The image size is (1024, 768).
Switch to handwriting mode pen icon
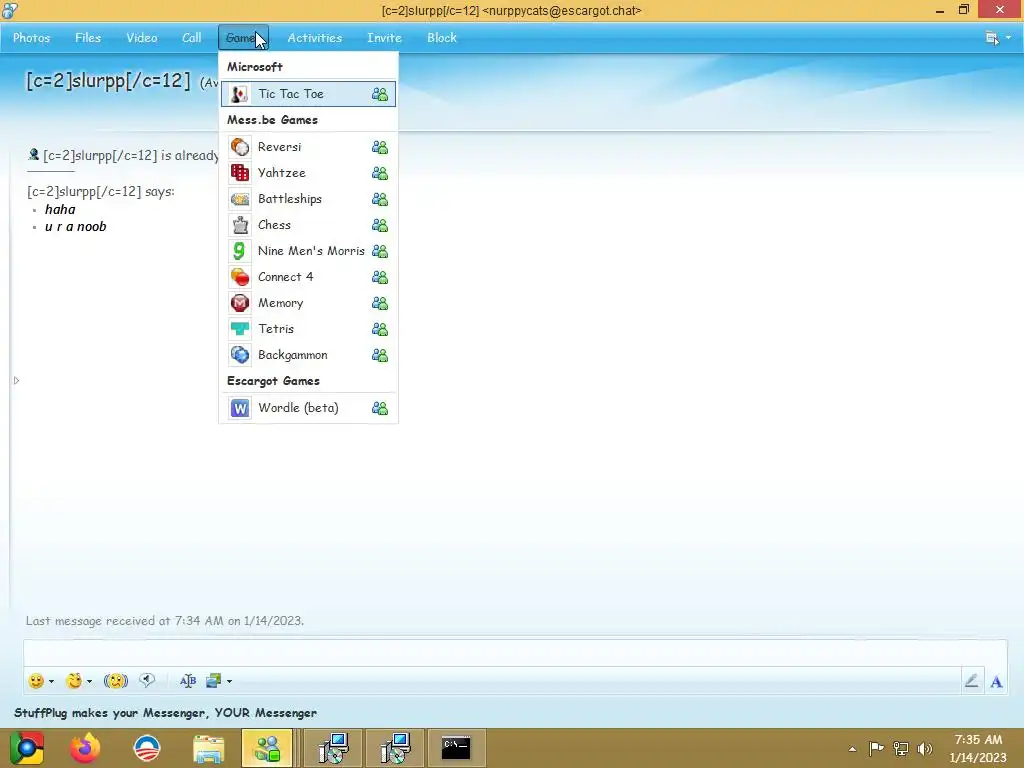pos(971,681)
